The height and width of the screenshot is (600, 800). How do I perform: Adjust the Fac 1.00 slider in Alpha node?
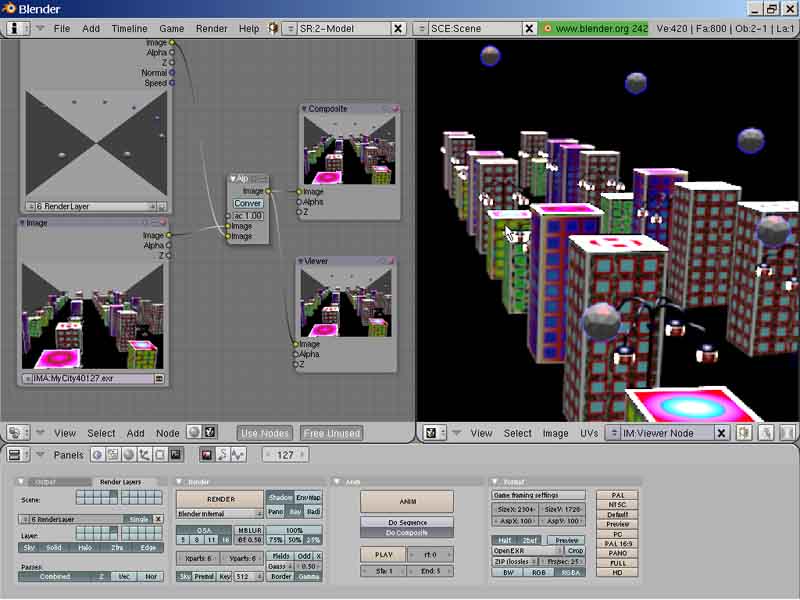click(248, 216)
